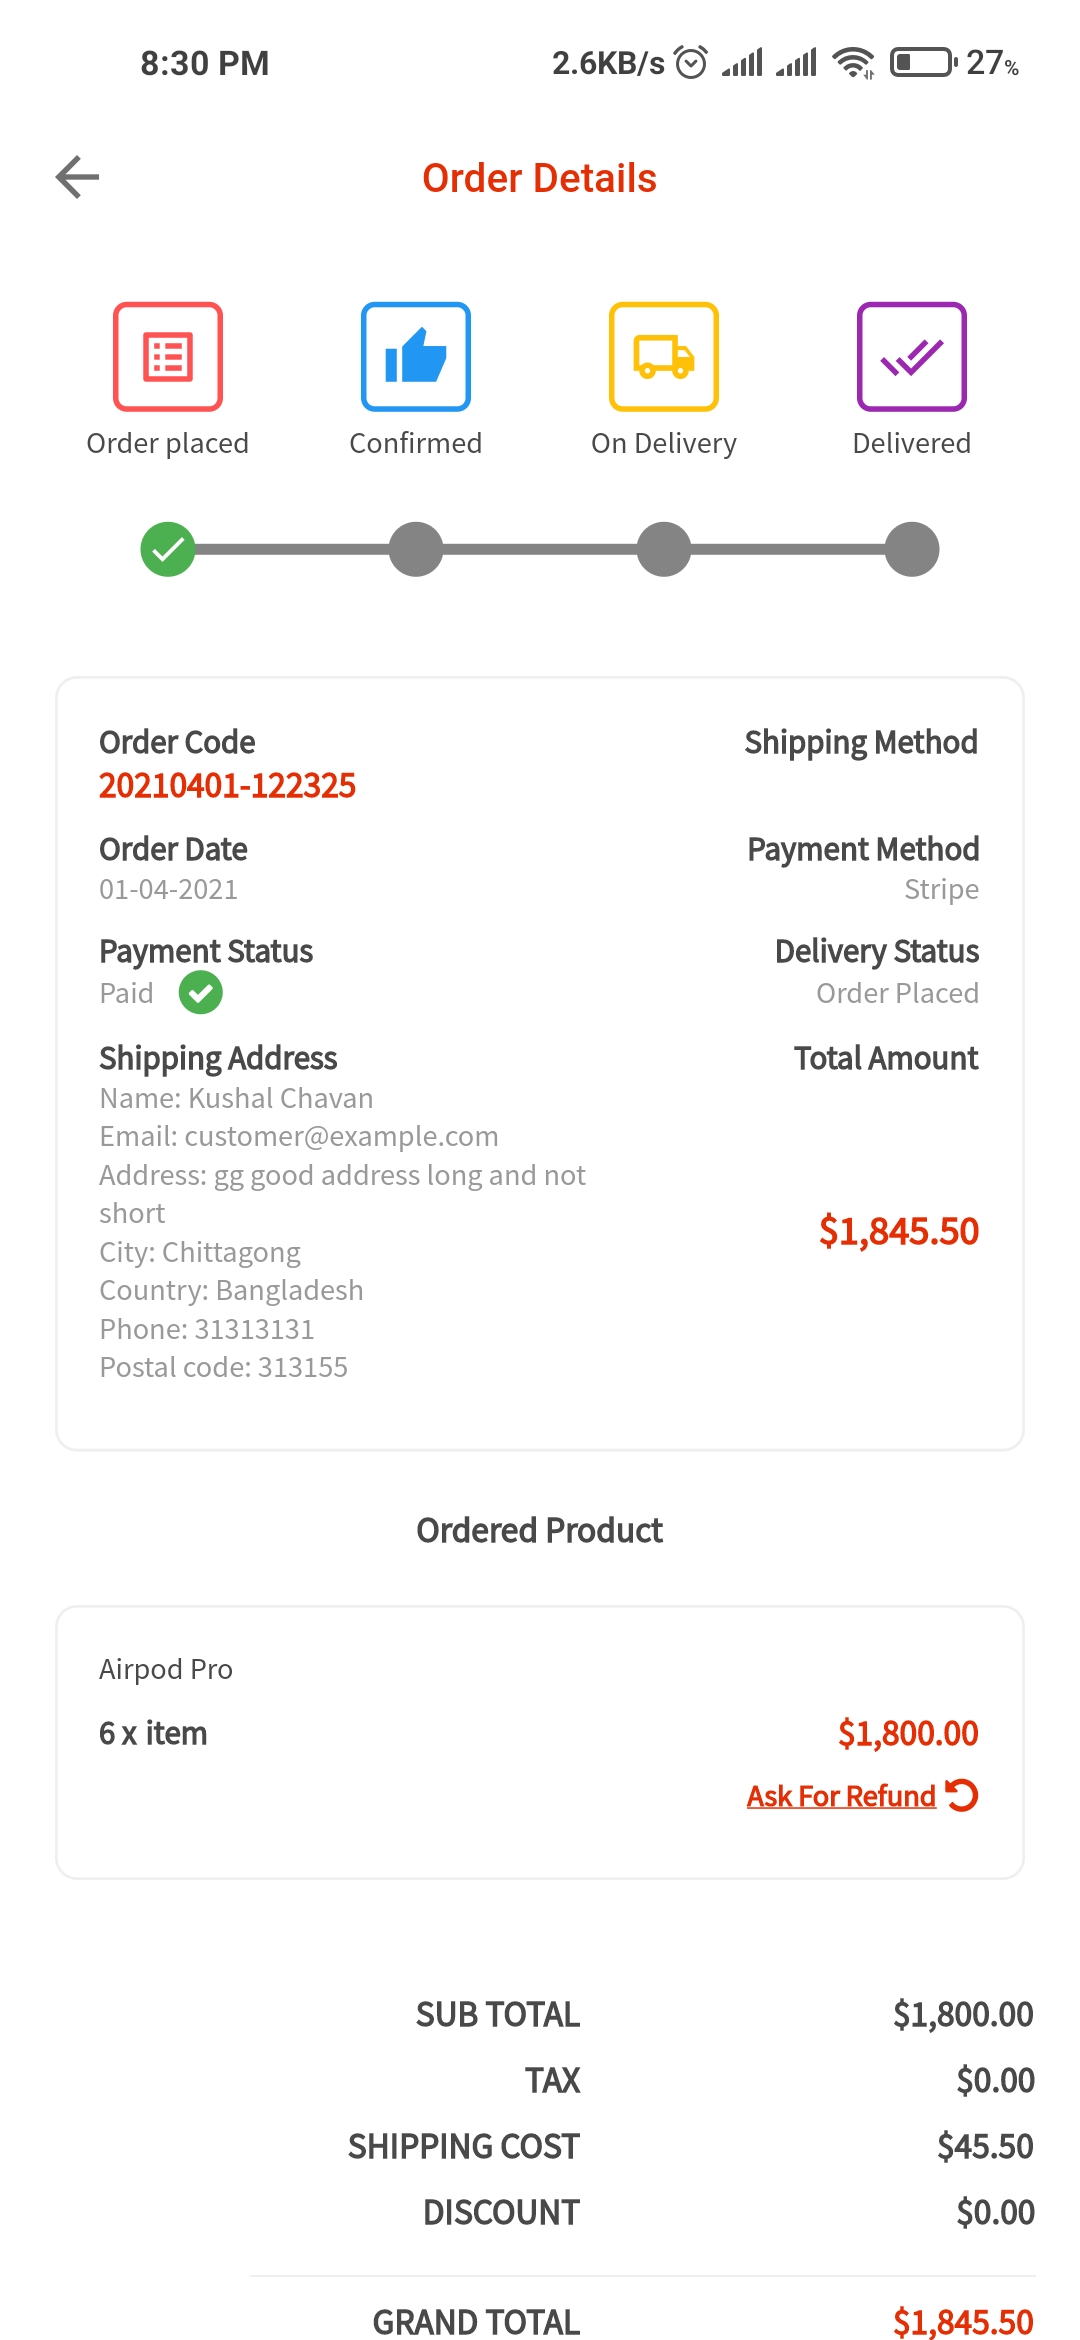Tap the yellow delivery truck icon
The image size is (1080, 2340).
click(x=664, y=357)
